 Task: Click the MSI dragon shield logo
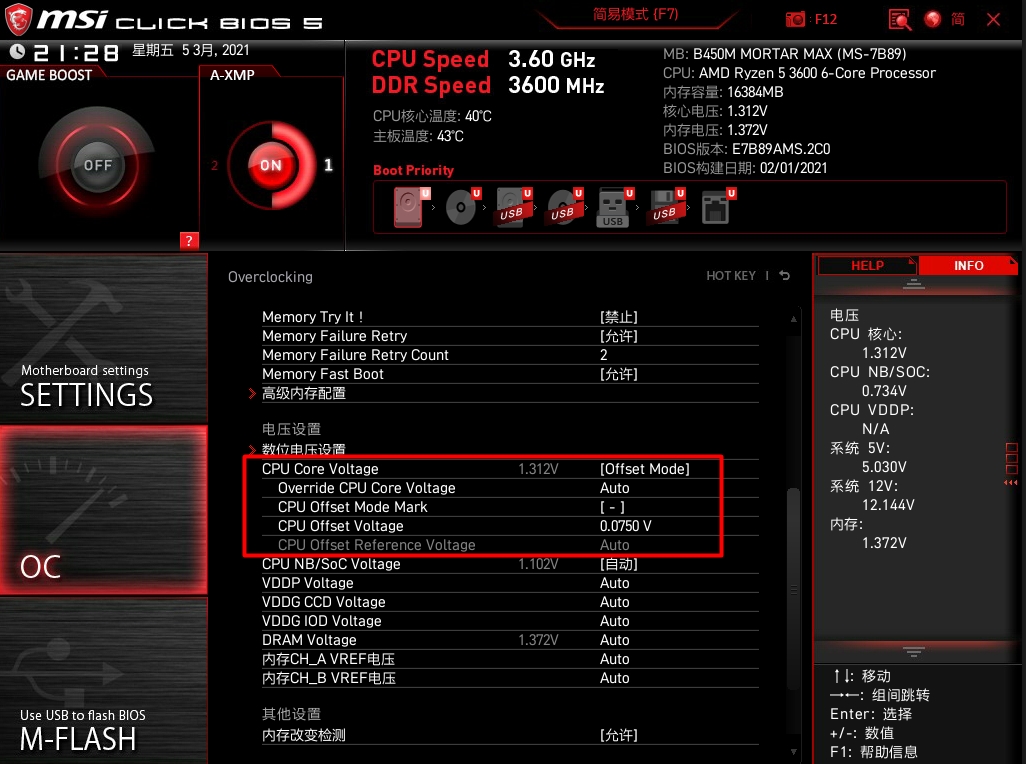coord(19,20)
